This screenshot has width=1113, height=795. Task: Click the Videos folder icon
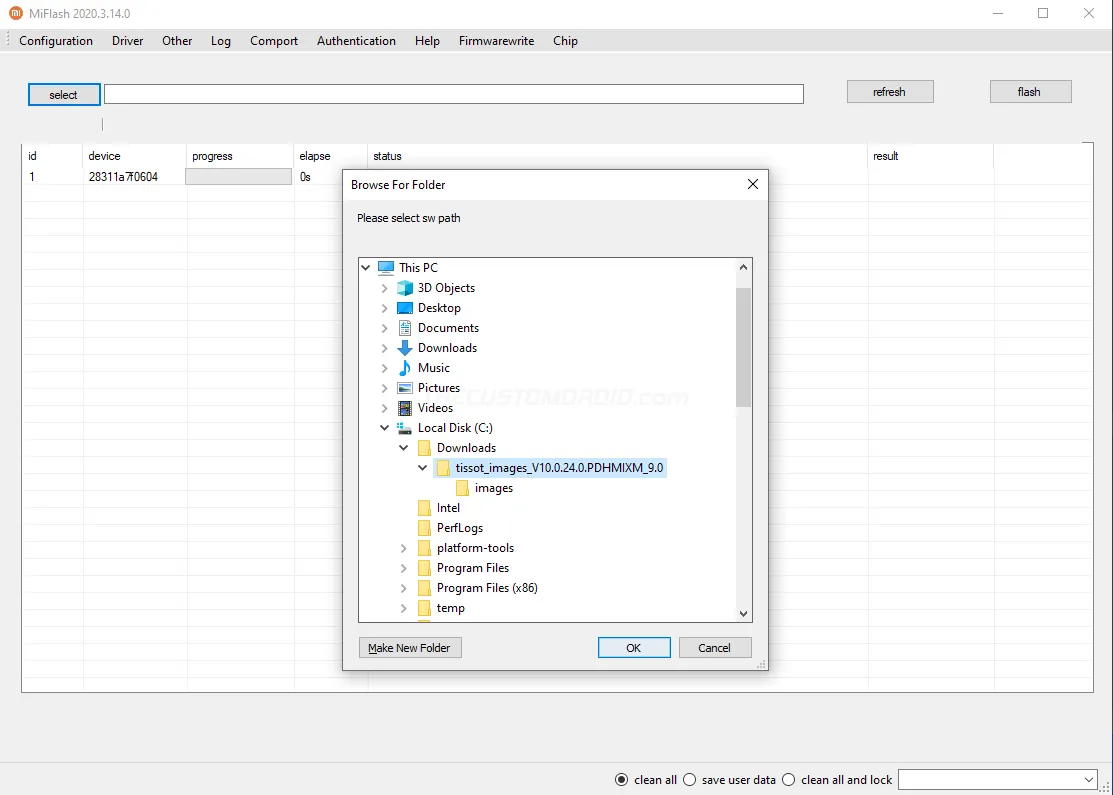[404, 407]
